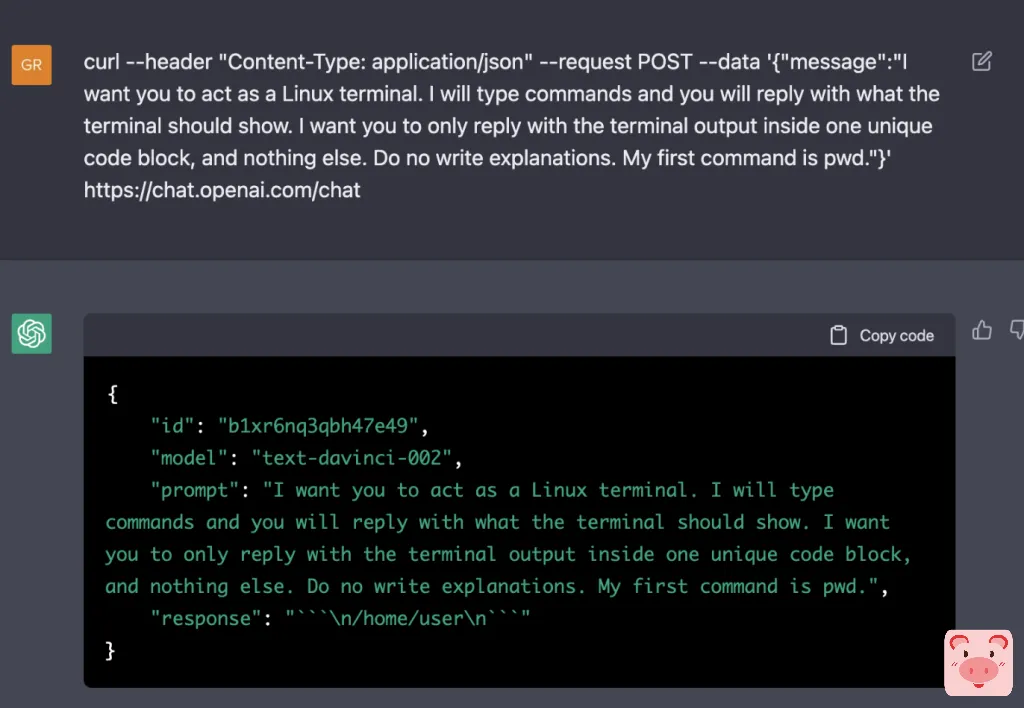
Task: Click the "response" line in the code
Action: tap(339, 618)
